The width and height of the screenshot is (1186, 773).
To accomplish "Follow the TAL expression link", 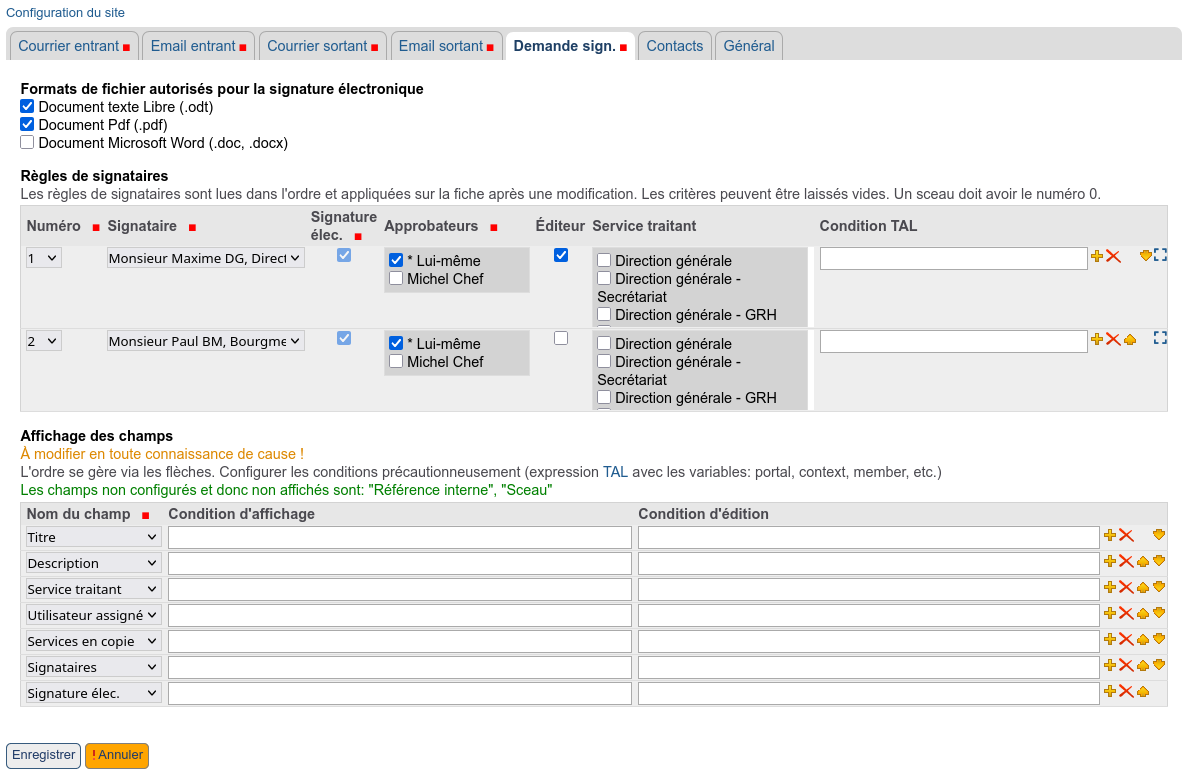I will click(x=615, y=472).
